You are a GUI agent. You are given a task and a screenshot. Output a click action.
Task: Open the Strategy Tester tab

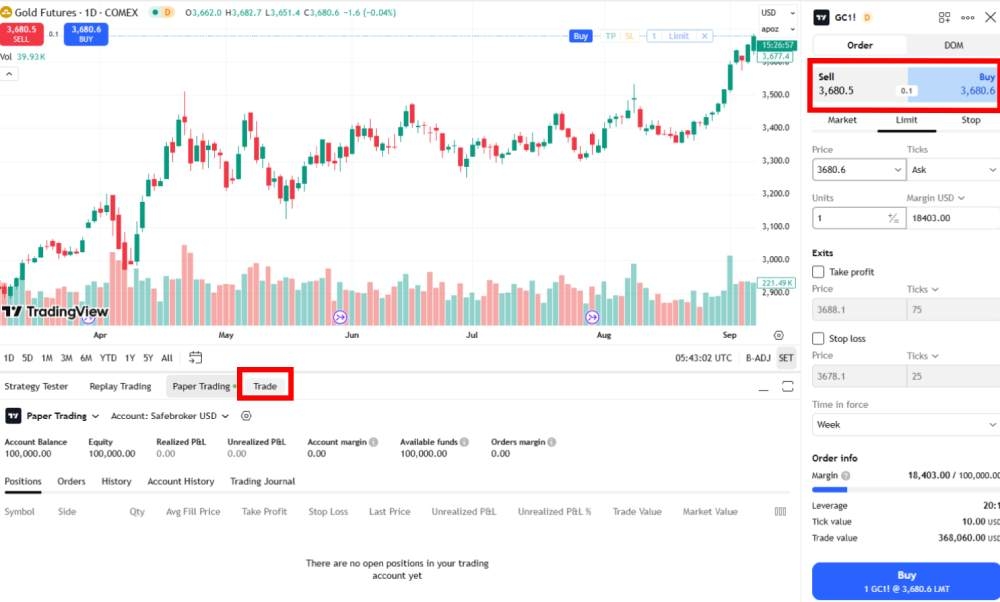click(x=36, y=386)
